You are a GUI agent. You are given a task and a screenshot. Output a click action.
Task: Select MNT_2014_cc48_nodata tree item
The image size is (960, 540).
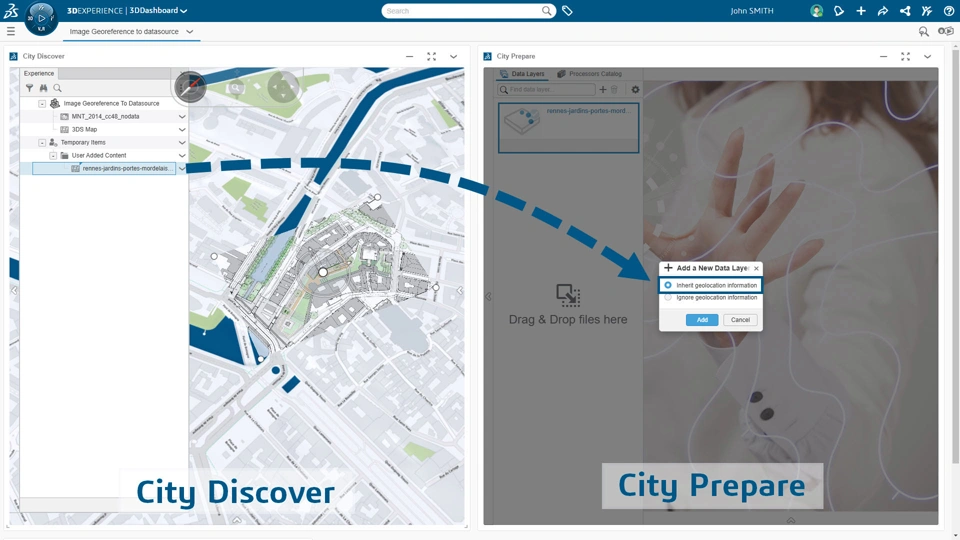[105, 116]
